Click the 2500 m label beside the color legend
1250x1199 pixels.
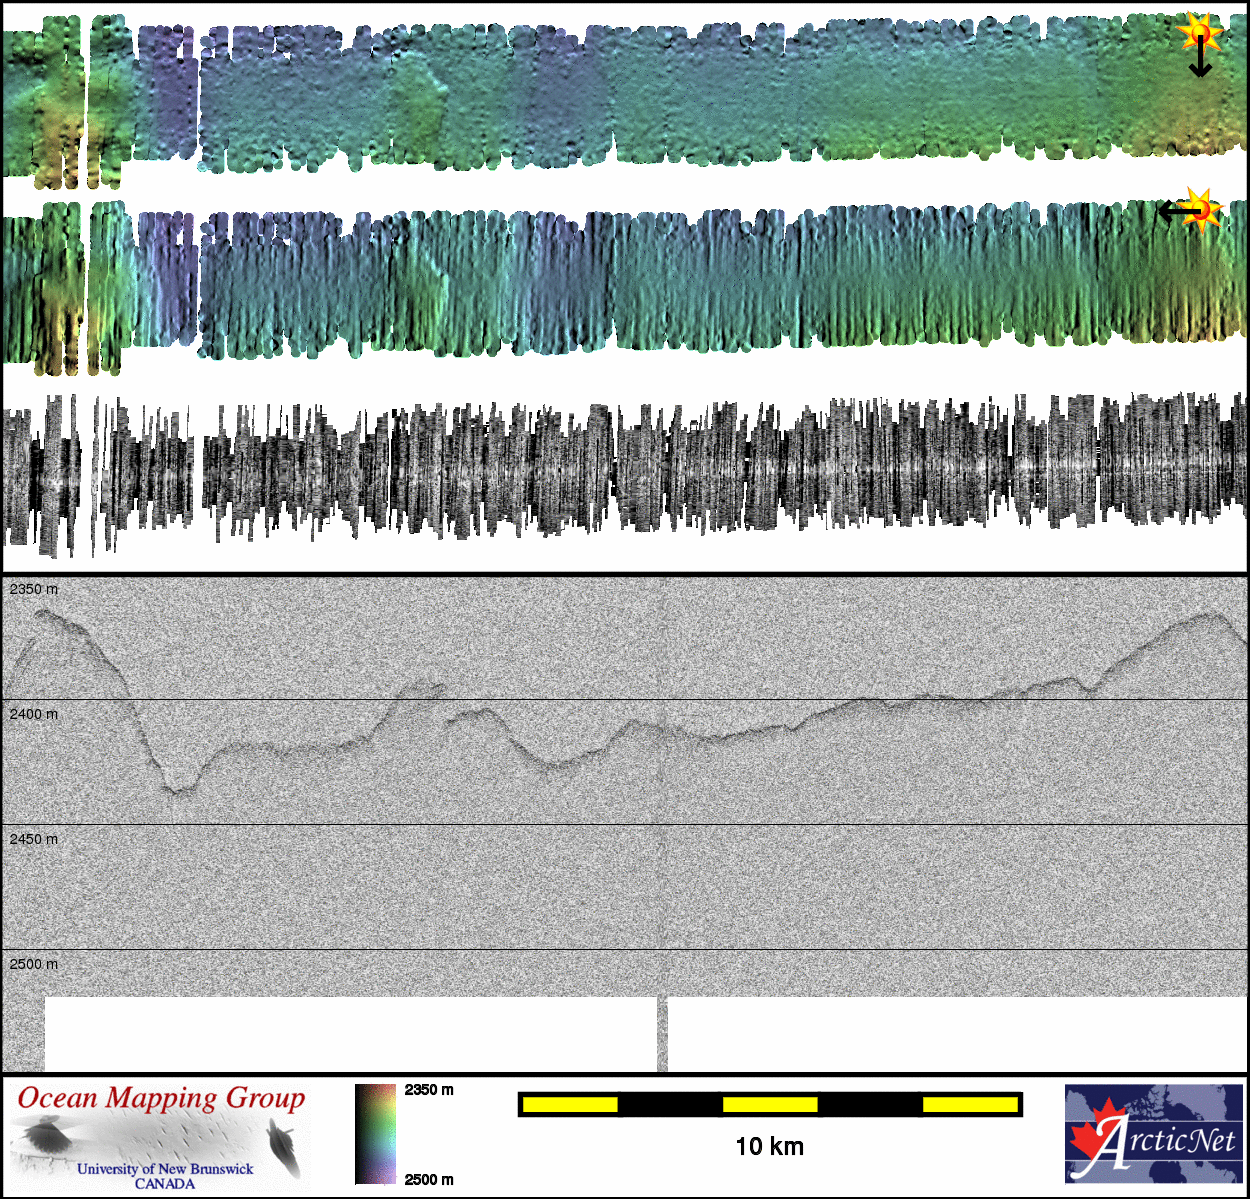tap(429, 1180)
